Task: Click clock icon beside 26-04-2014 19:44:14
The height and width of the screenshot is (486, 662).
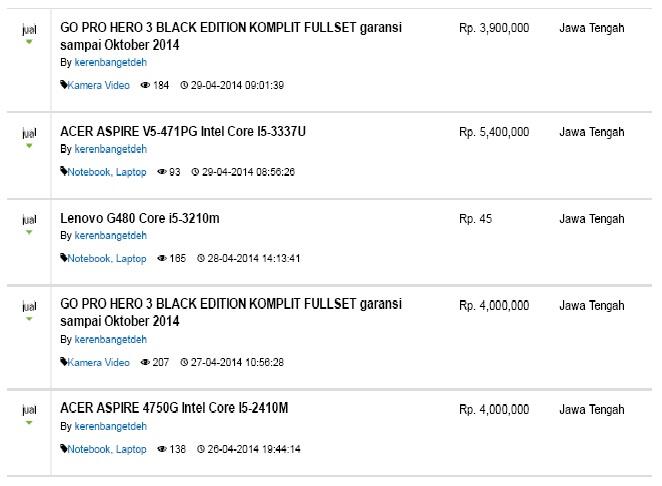Action: click(201, 449)
